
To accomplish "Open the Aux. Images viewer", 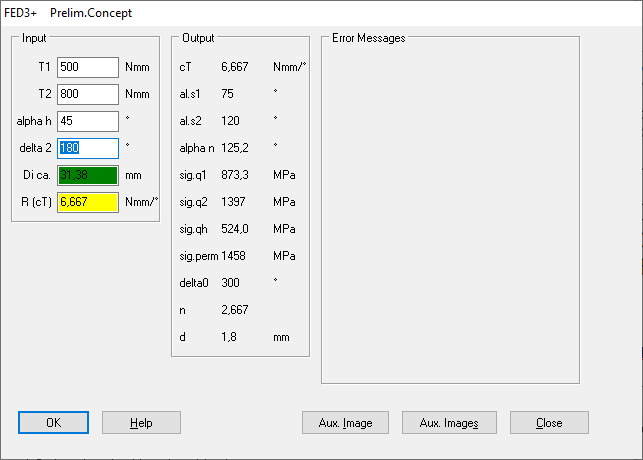I will pos(449,423).
